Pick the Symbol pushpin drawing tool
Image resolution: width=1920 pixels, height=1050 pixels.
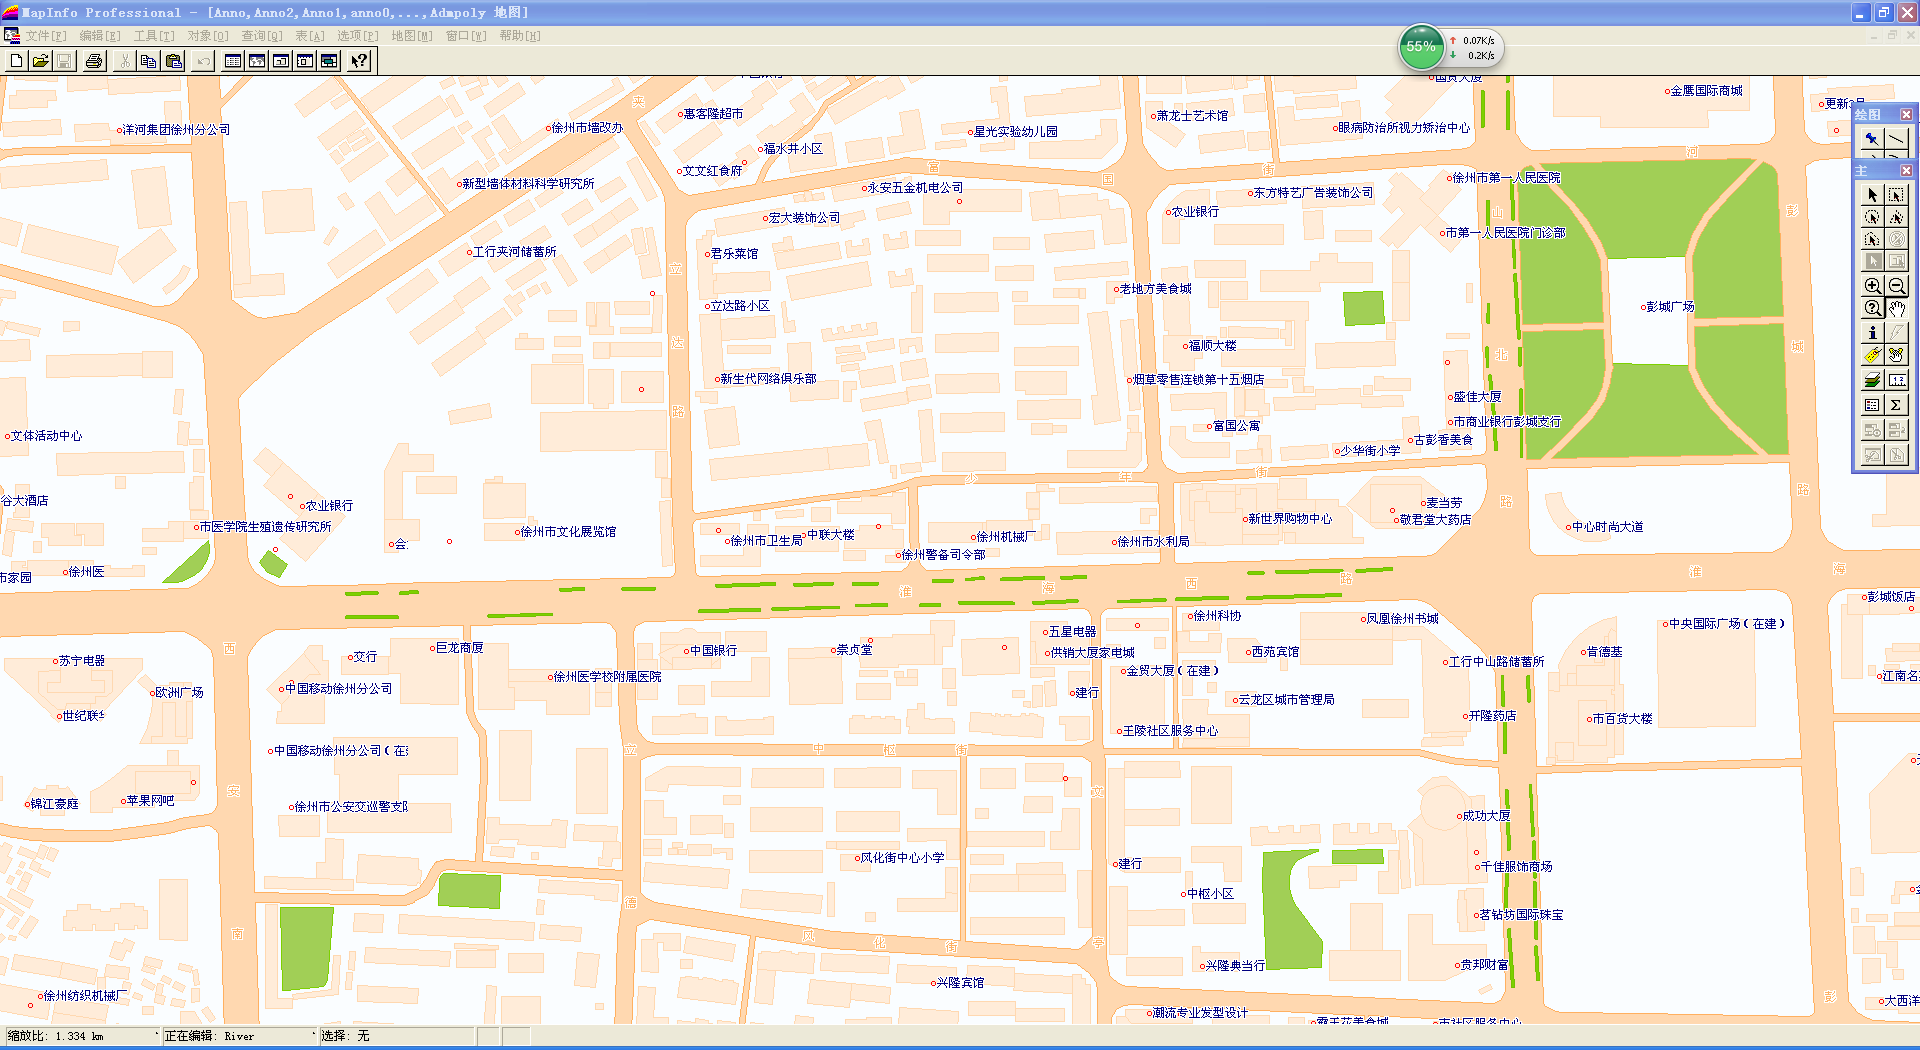1872,140
